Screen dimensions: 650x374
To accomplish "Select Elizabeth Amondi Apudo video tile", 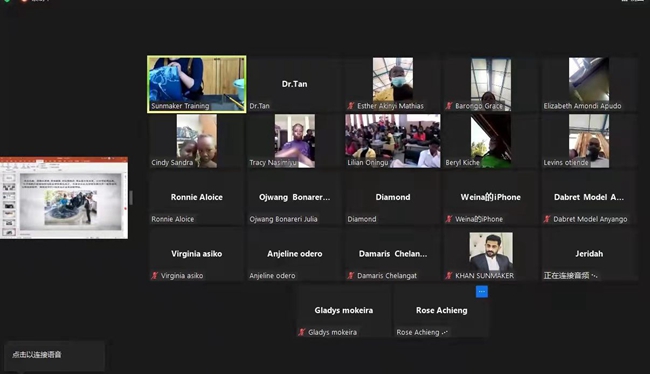I will (x=589, y=84).
